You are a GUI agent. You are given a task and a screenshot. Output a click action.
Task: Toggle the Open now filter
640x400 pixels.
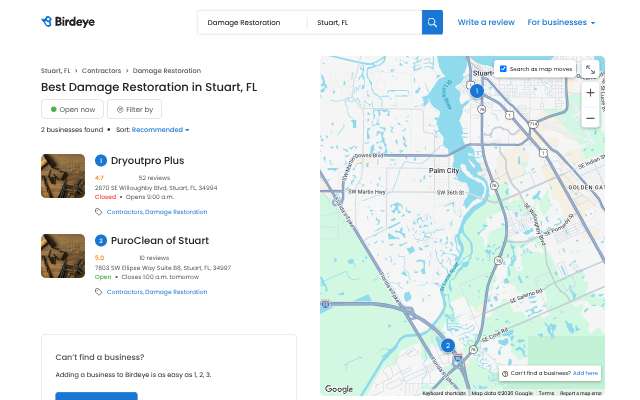coord(73,109)
